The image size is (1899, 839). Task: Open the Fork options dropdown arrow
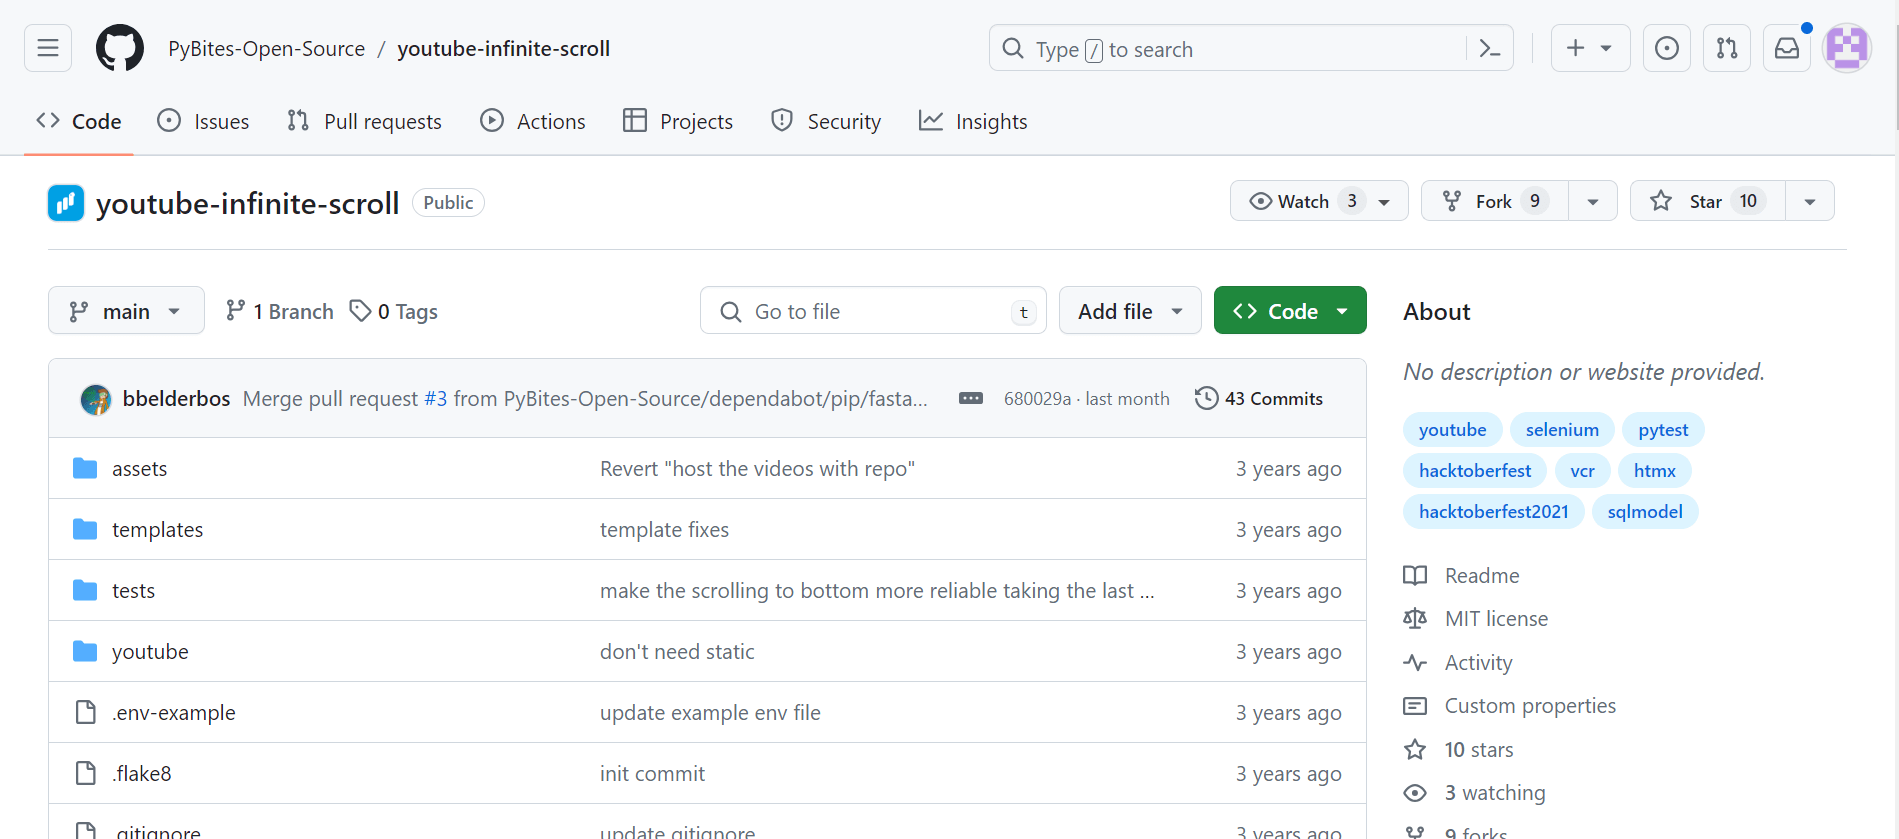[1592, 201]
